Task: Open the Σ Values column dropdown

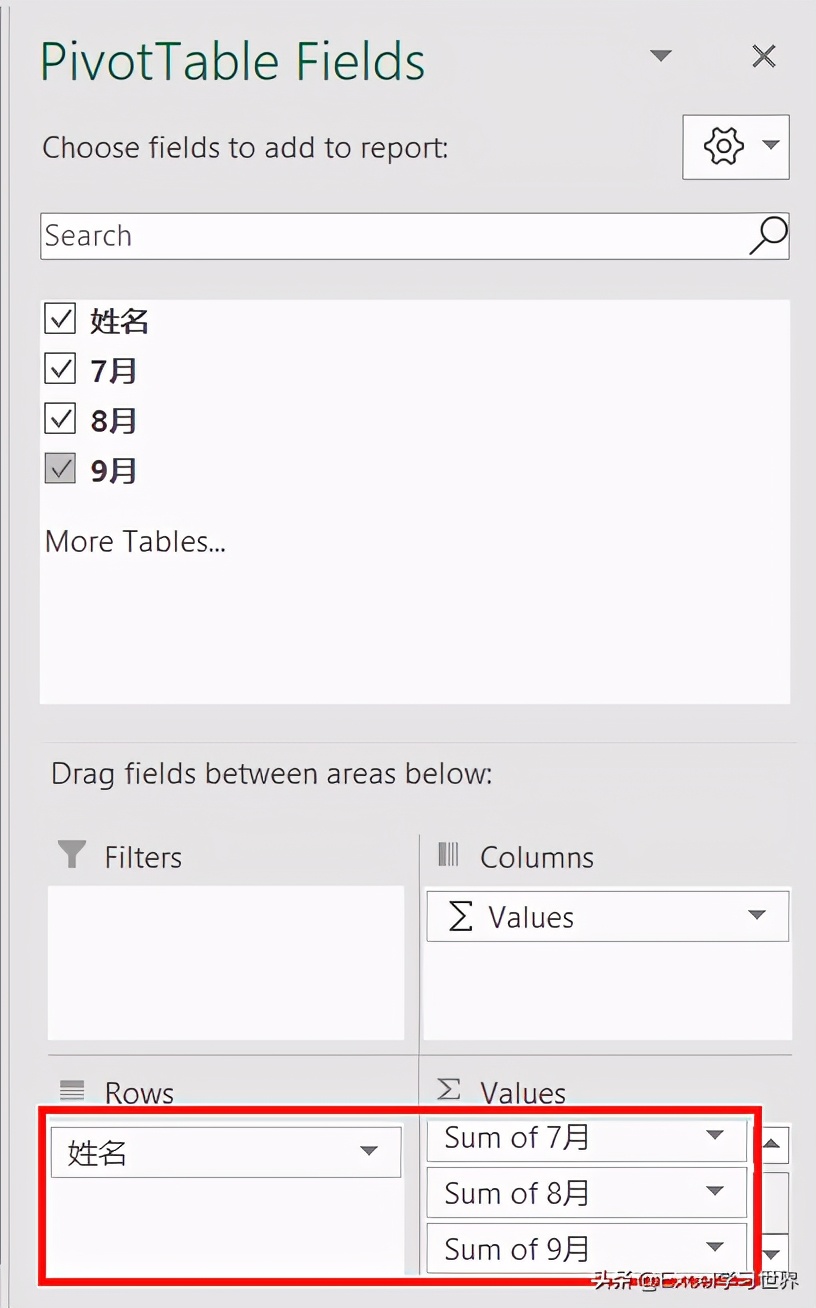Action: (757, 915)
